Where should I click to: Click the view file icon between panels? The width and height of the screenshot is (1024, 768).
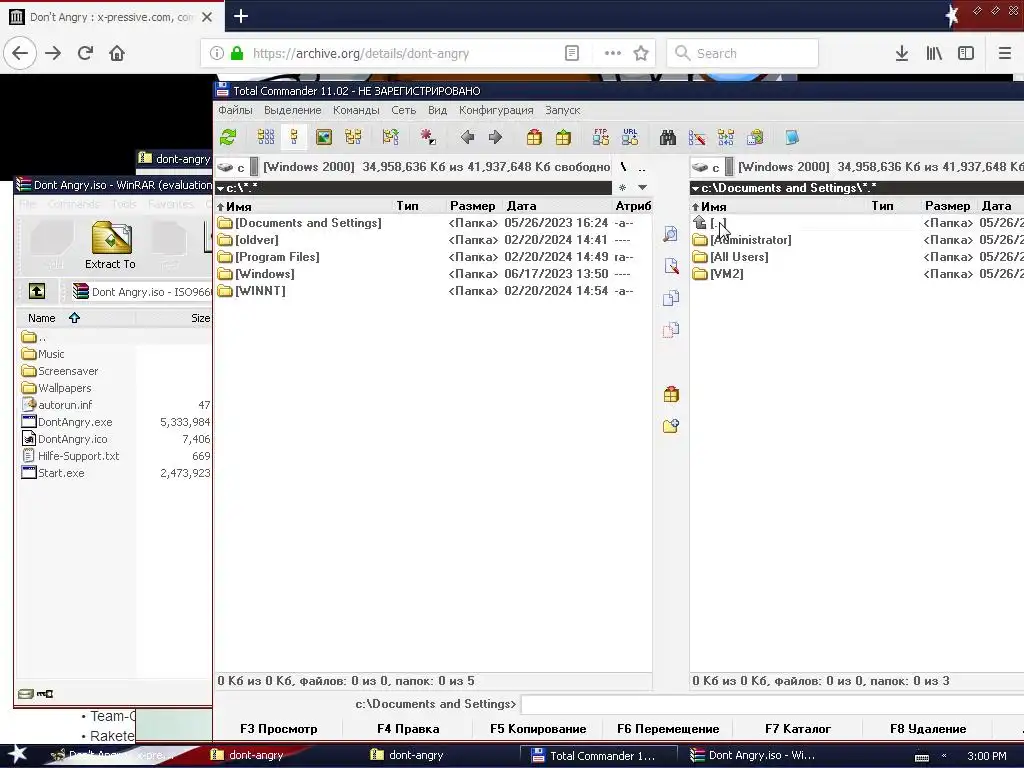point(671,234)
